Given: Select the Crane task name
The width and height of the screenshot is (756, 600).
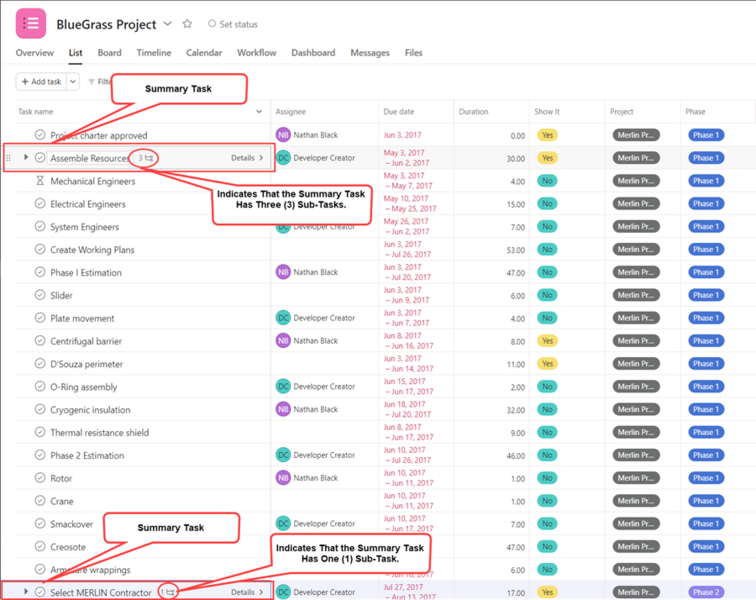Looking at the screenshot, I should (62, 501).
